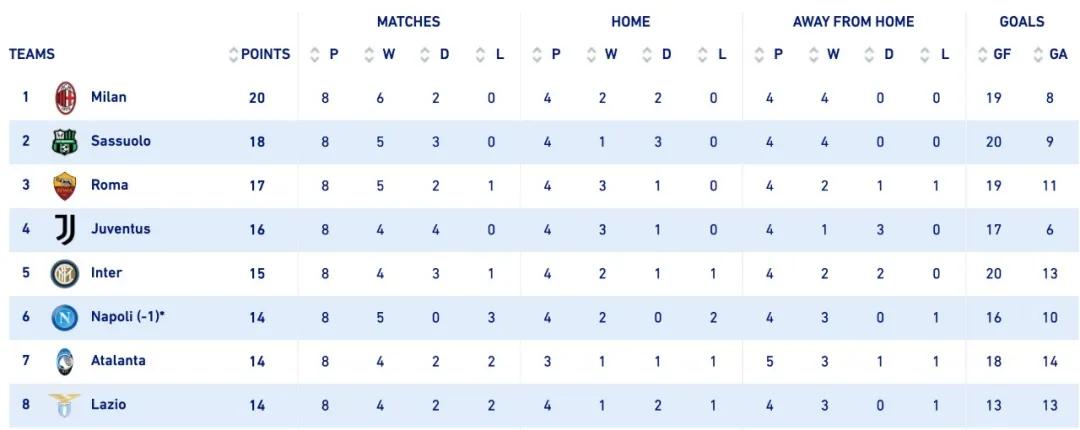Open the Atalanta team link
This screenshot has height=430, width=1080.
click(118, 361)
